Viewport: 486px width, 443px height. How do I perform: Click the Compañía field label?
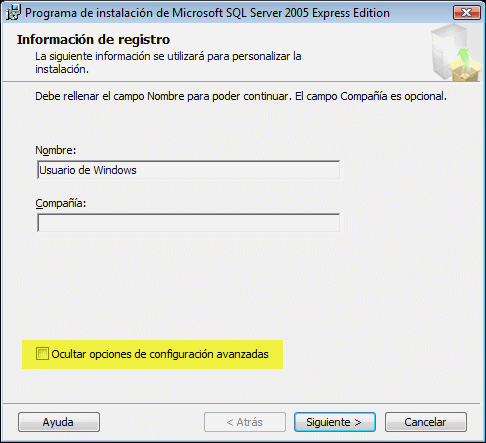pos(61,203)
